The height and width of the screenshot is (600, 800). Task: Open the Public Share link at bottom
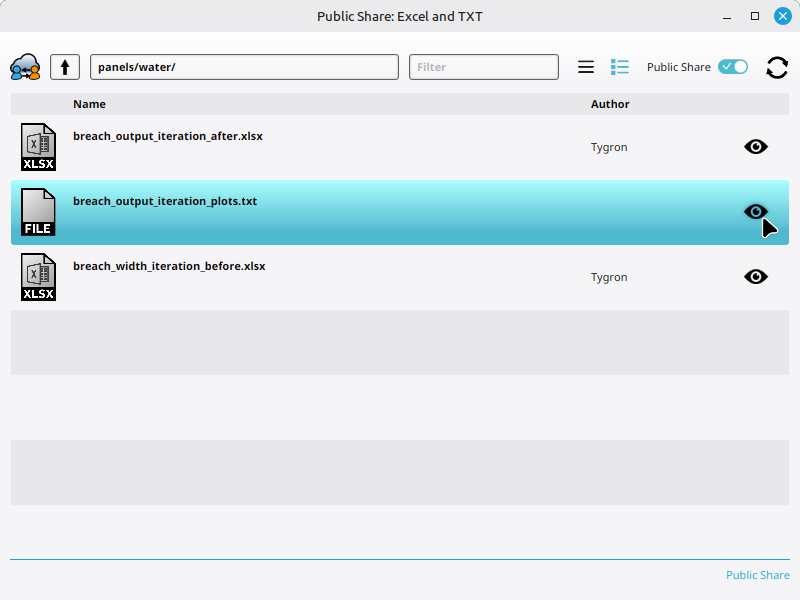click(x=757, y=575)
